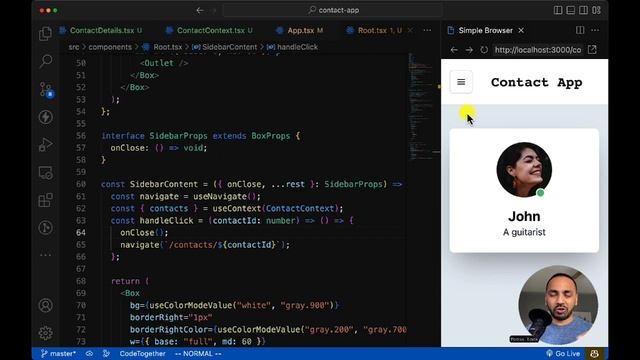Go back in Simple Browser
The image size is (640, 360).
[454, 50]
